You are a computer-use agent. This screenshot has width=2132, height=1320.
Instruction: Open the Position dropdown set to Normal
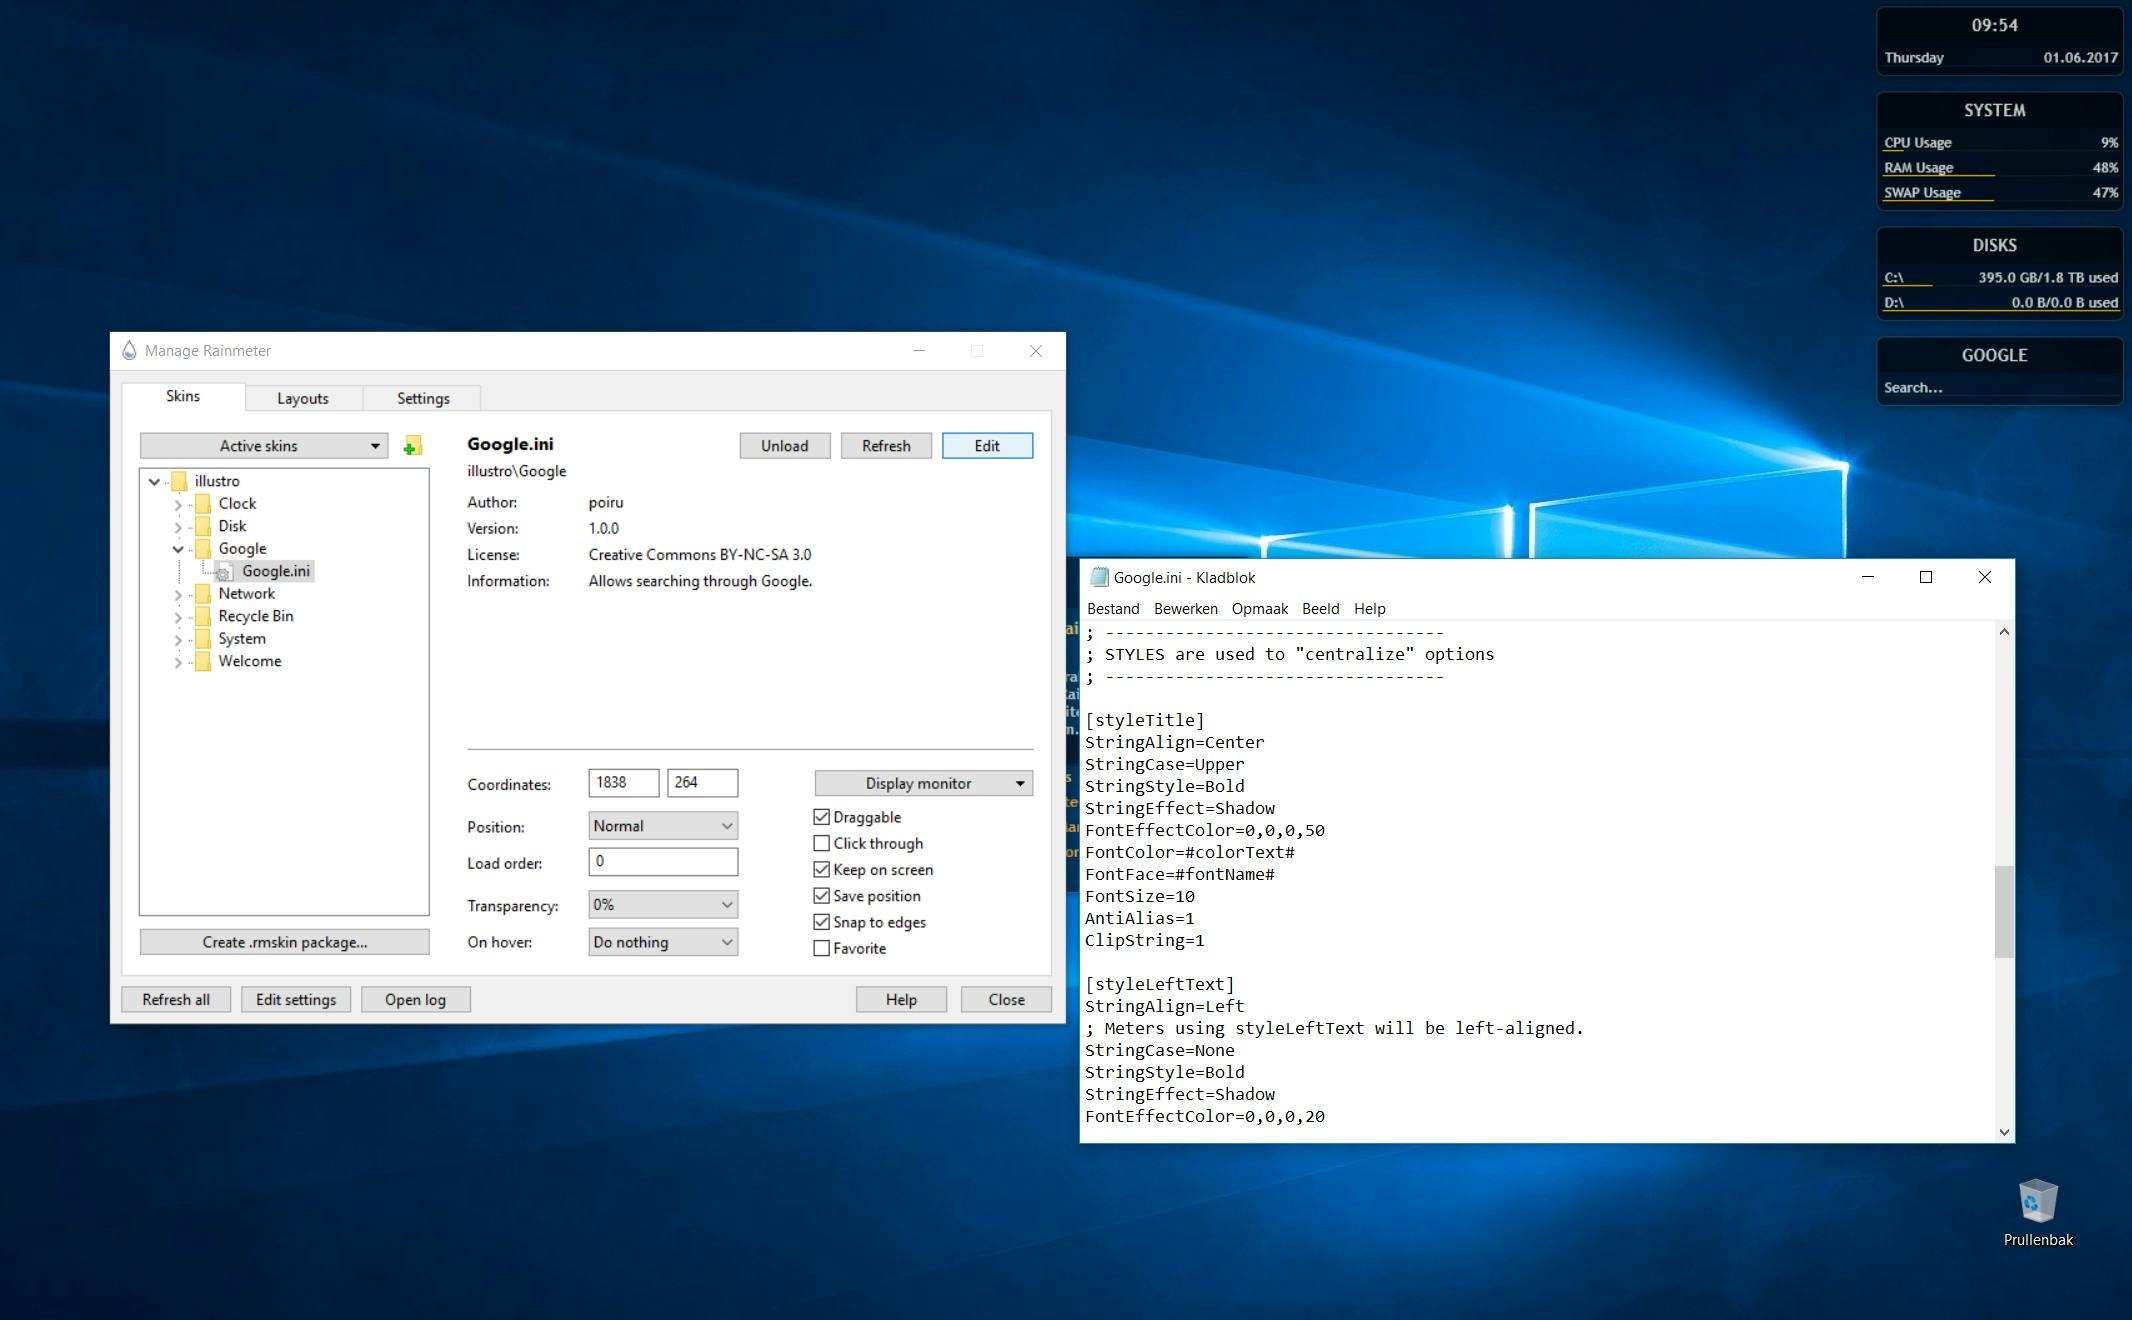point(663,826)
